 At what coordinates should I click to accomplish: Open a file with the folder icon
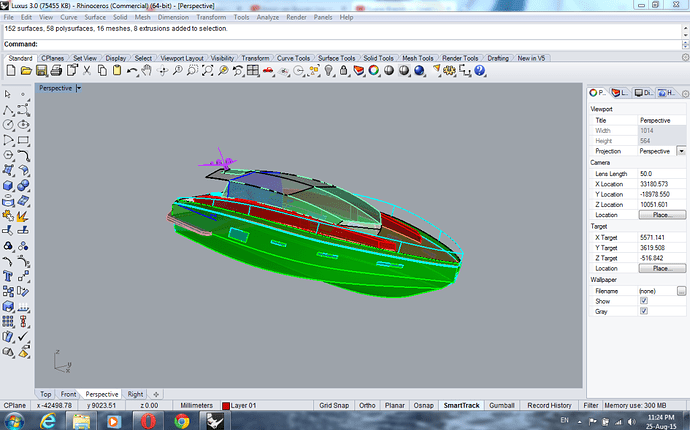coord(28,70)
